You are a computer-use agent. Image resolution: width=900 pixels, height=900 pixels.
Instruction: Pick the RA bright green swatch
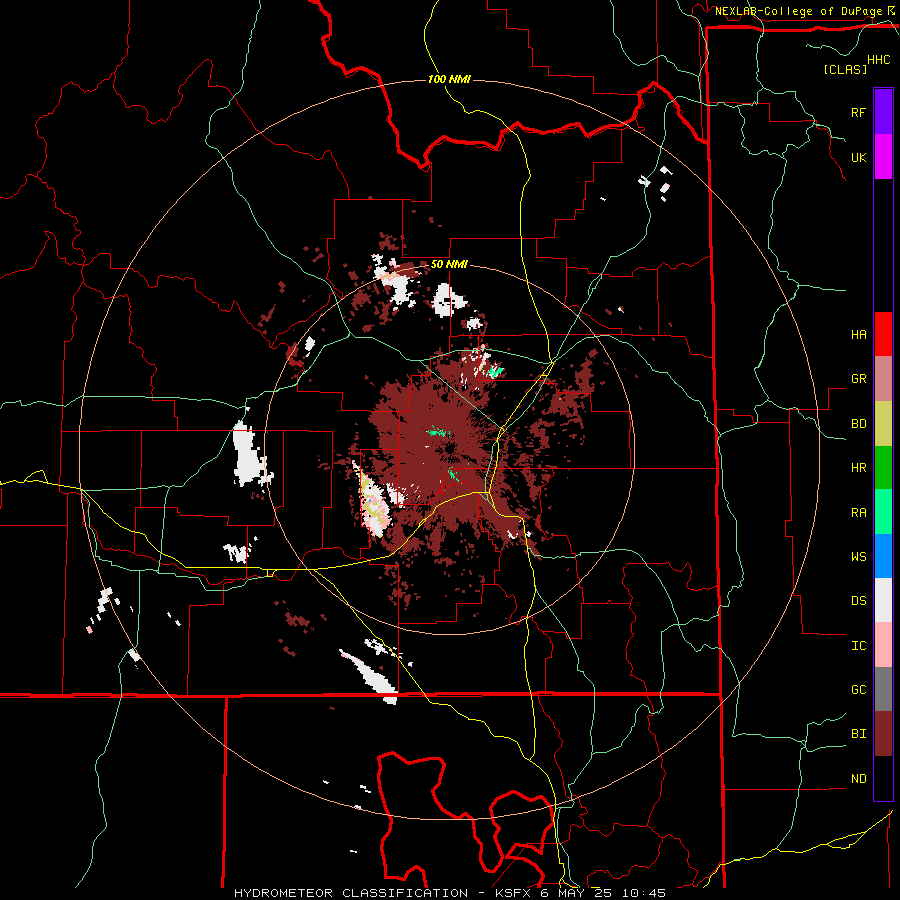(883, 512)
